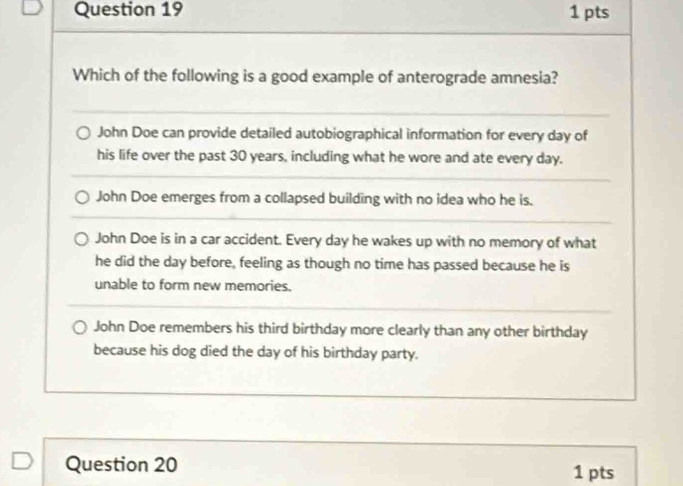Select the 'car accident' answer radio button
This screenshot has height=486, width=683.
(x=85, y=242)
